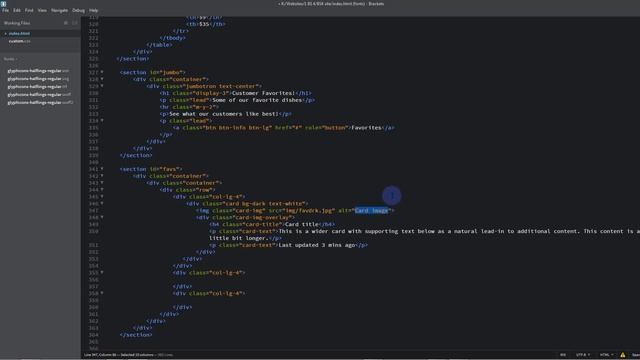Image resolution: width=640 pixels, height=360 pixels.
Task: Collapse fold arrow at line 358 col-lg-4
Action: [102, 293]
